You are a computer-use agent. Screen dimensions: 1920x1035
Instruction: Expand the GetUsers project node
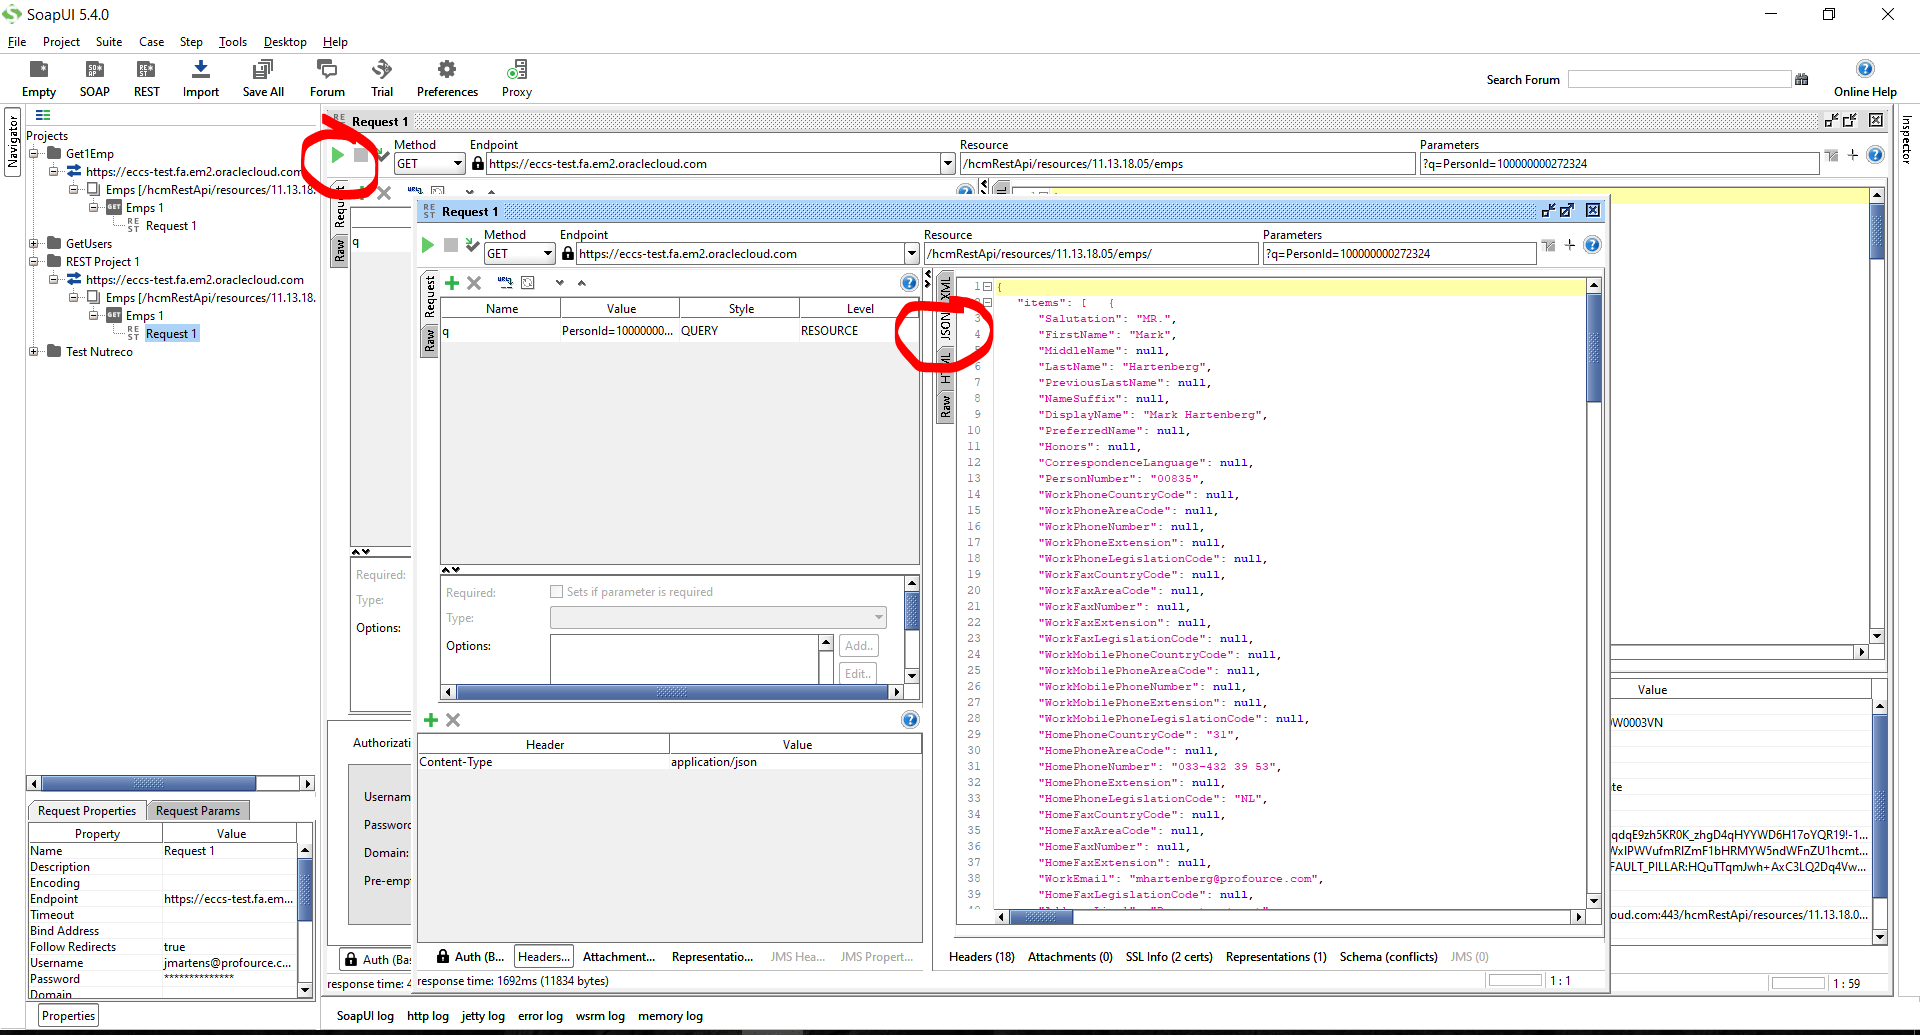tap(33, 244)
